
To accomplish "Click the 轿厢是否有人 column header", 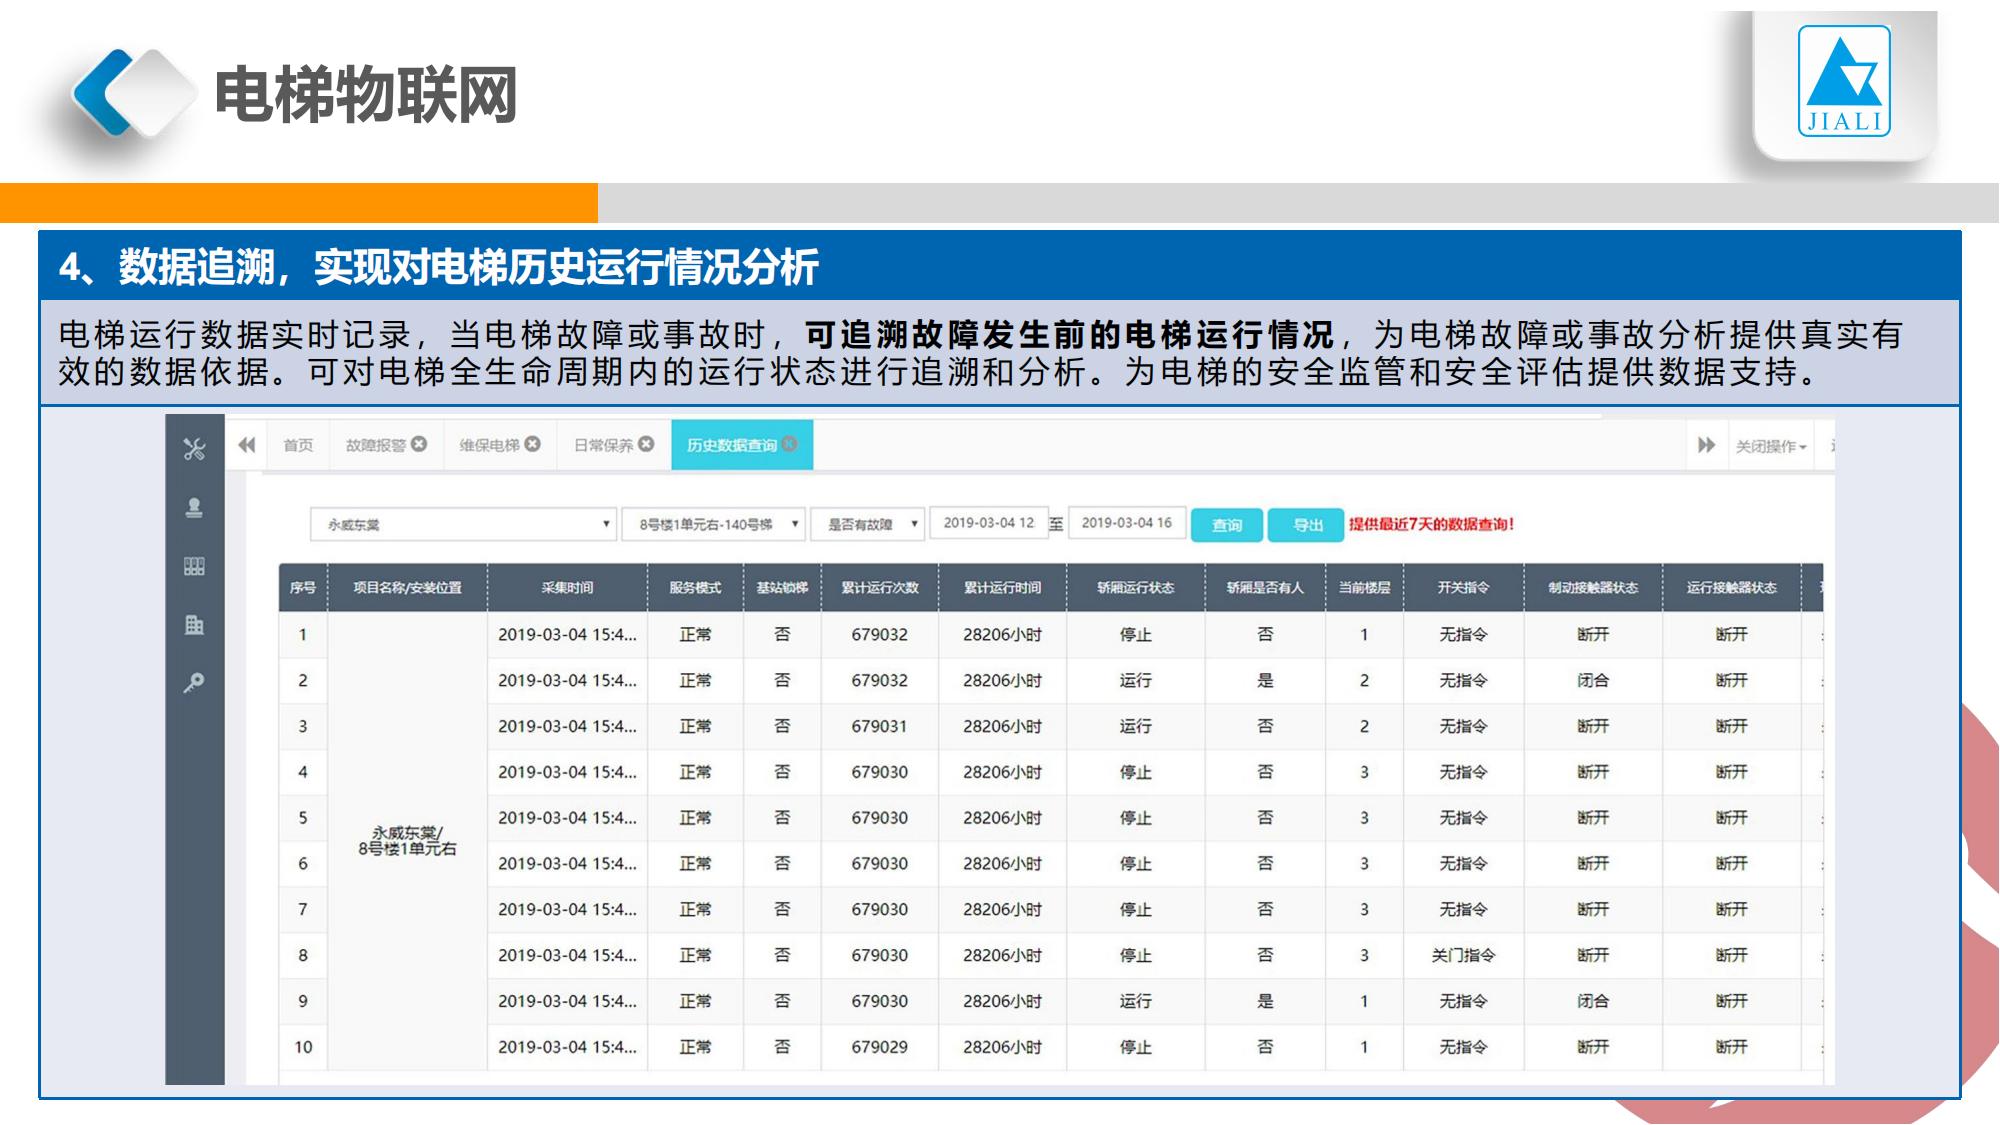I will click(x=1265, y=588).
